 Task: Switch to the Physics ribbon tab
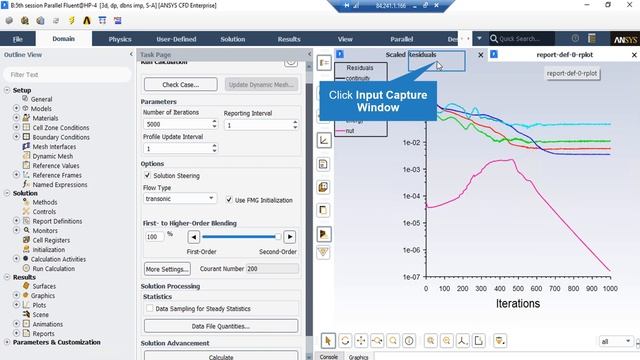coord(120,39)
